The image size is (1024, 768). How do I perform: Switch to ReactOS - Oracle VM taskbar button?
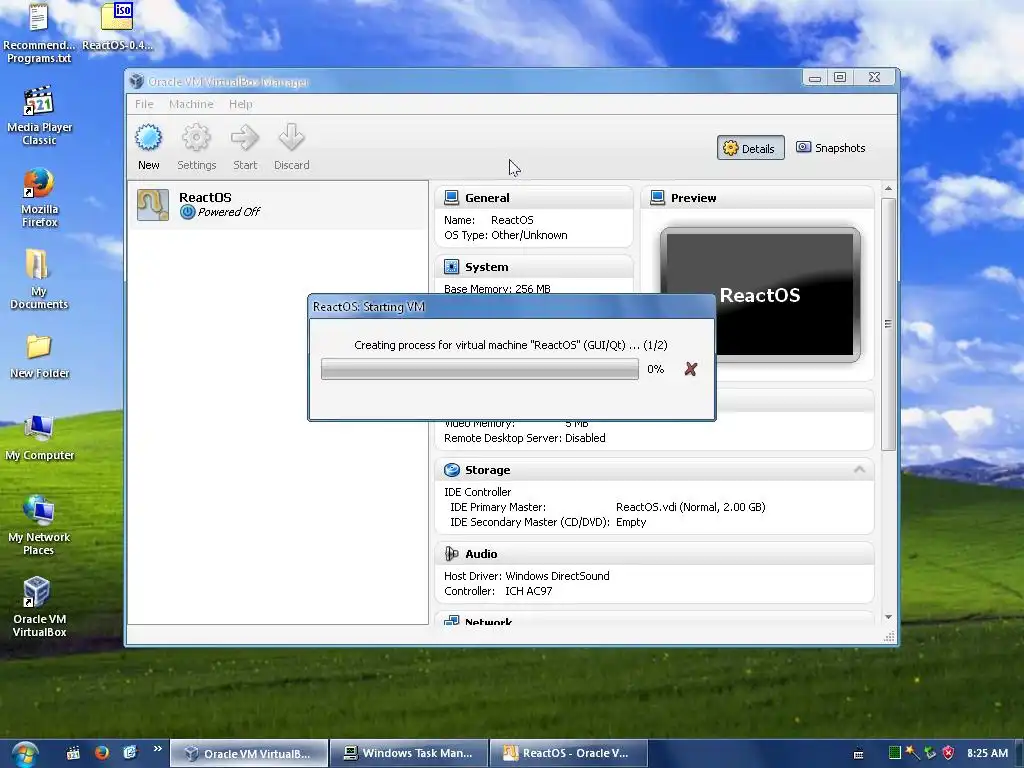coord(568,753)
